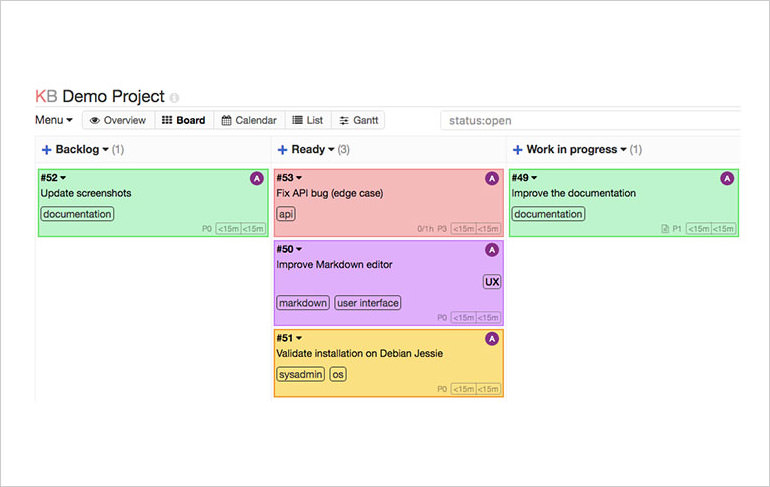Click assignee avatar on task #51

point(491,339)
